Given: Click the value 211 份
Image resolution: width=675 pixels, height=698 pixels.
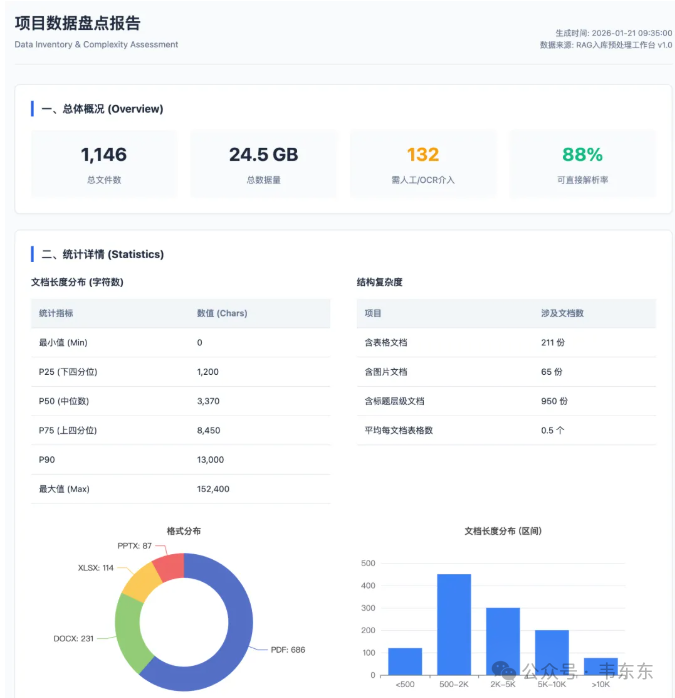Looking at the screenshot, I should coord(553,343).
